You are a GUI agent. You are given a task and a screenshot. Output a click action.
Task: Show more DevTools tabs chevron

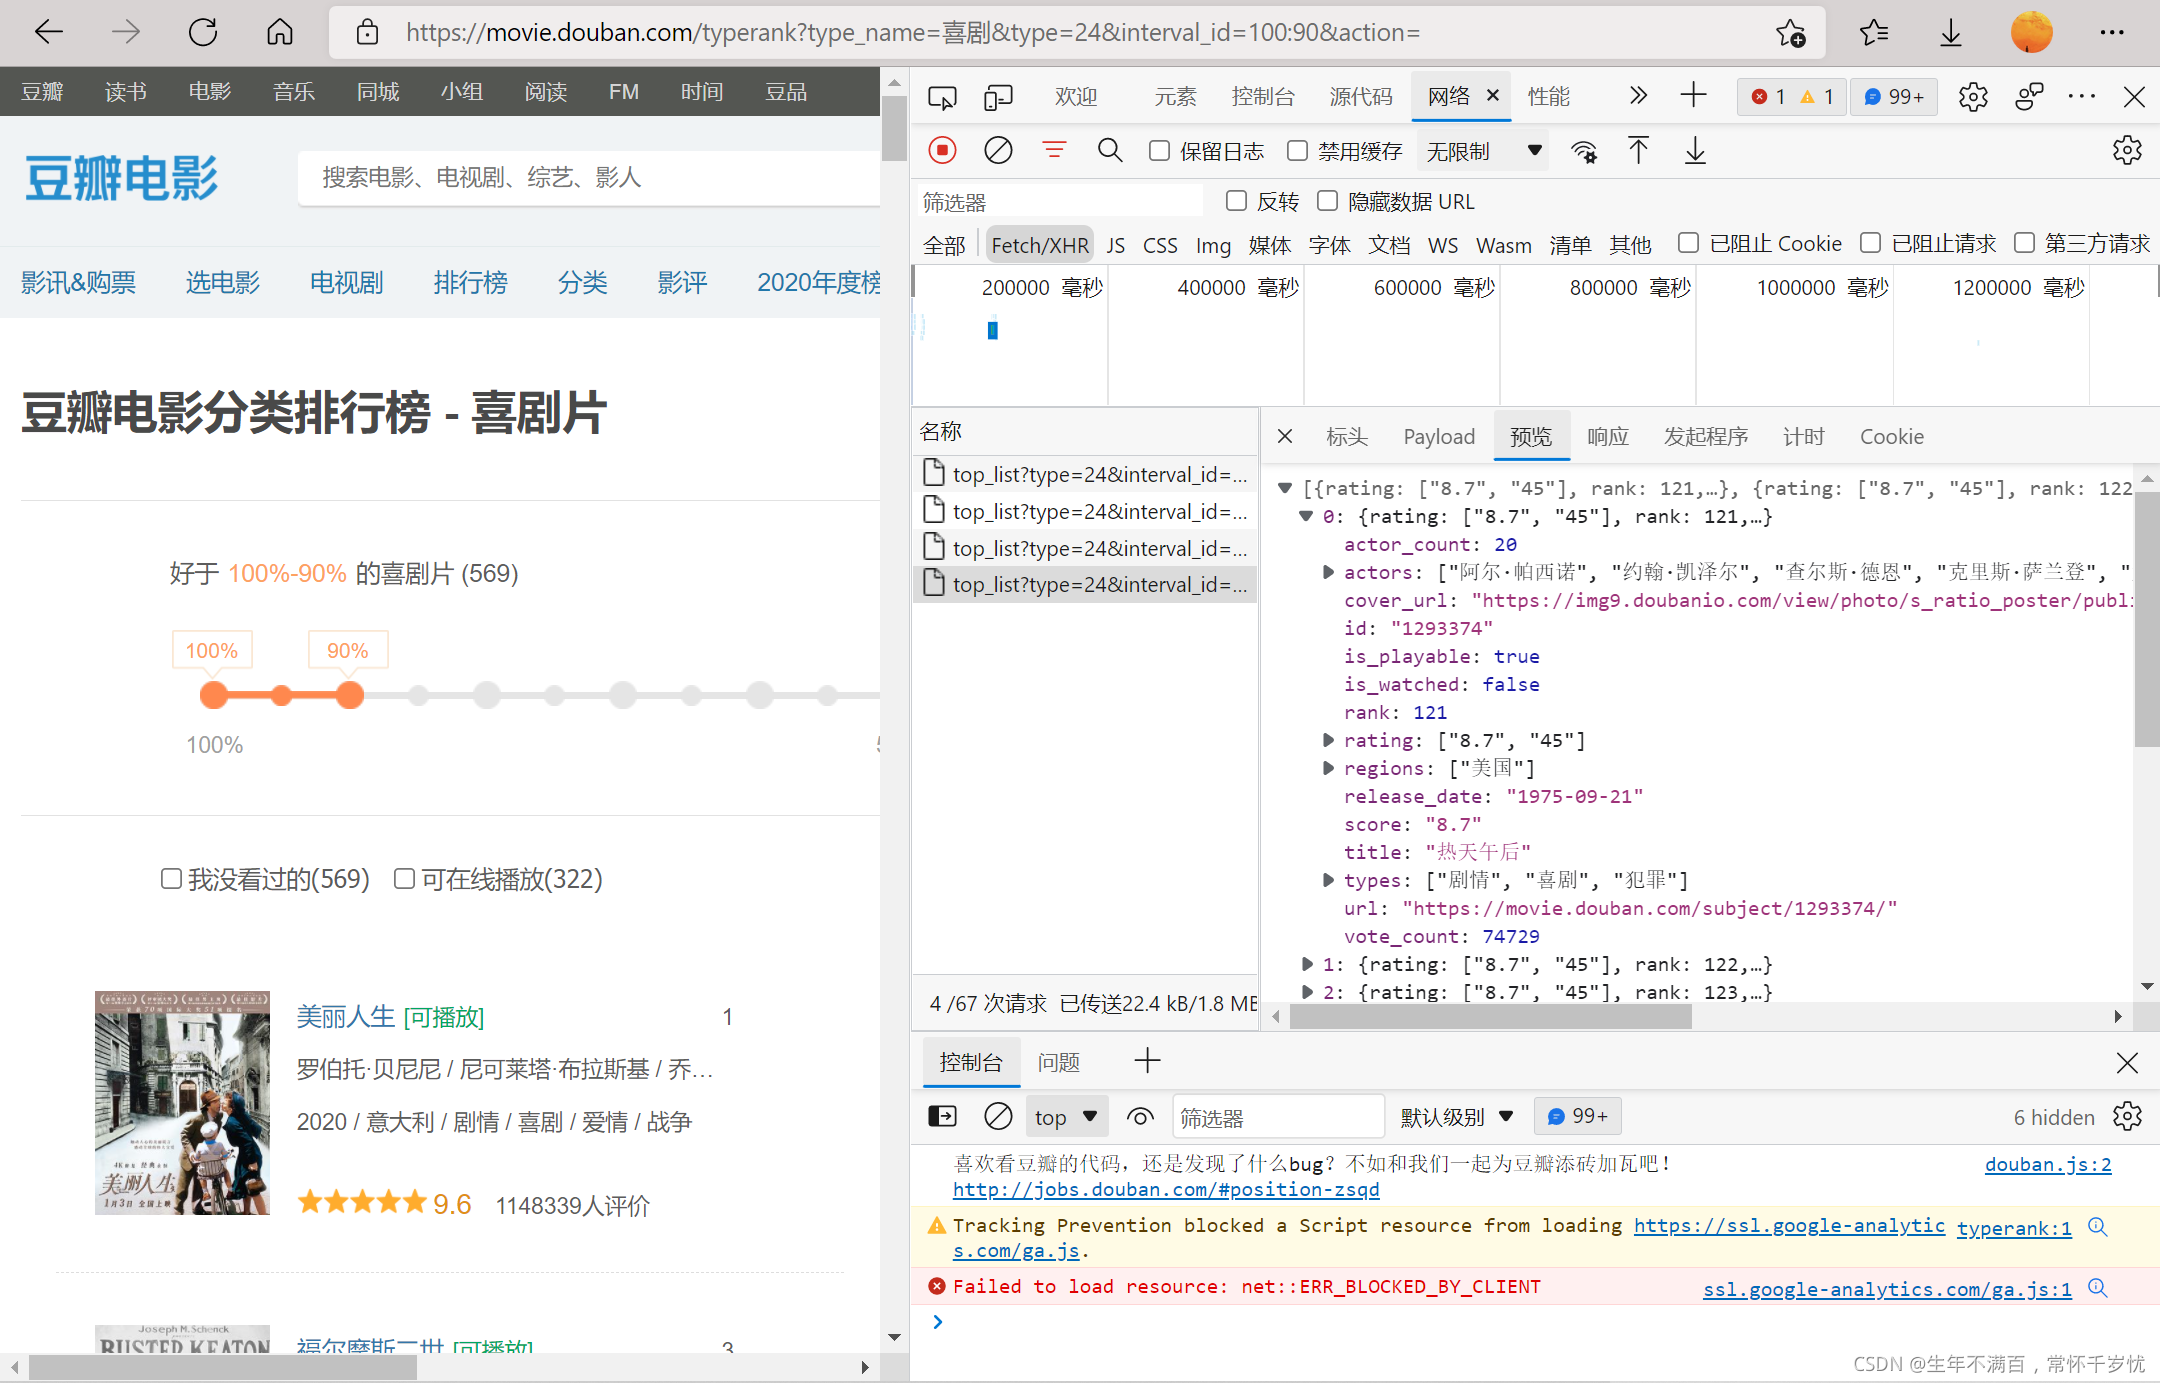point(1637,96)
